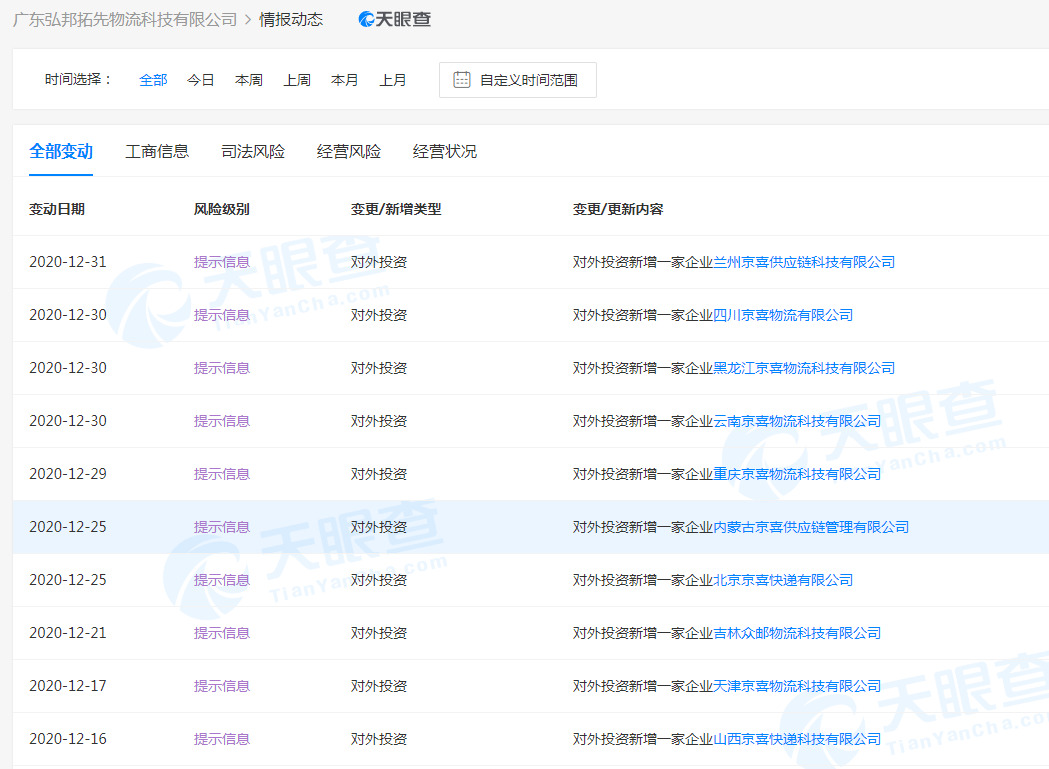Click 对外投资 in the 2020-12-16 row

click(x=379, y=739)
